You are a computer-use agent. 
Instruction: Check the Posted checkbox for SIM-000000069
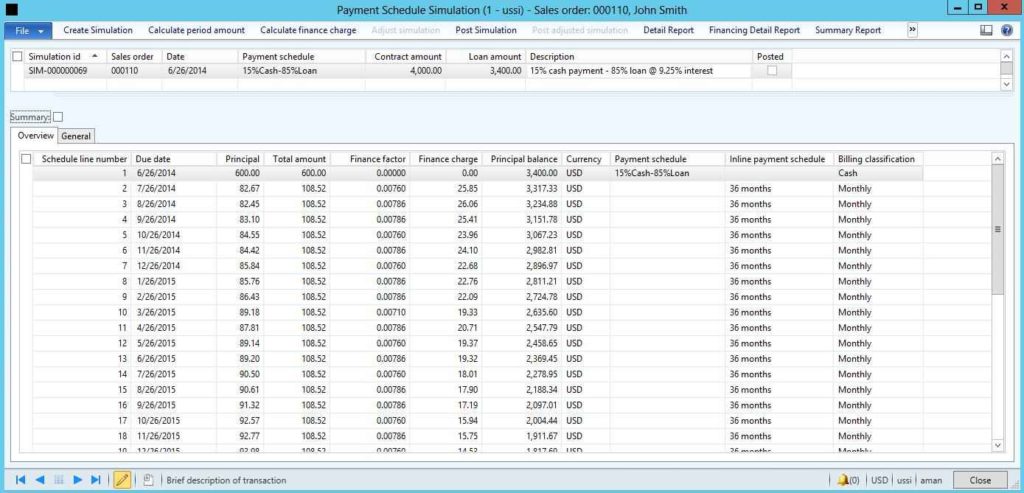point(772,71)
